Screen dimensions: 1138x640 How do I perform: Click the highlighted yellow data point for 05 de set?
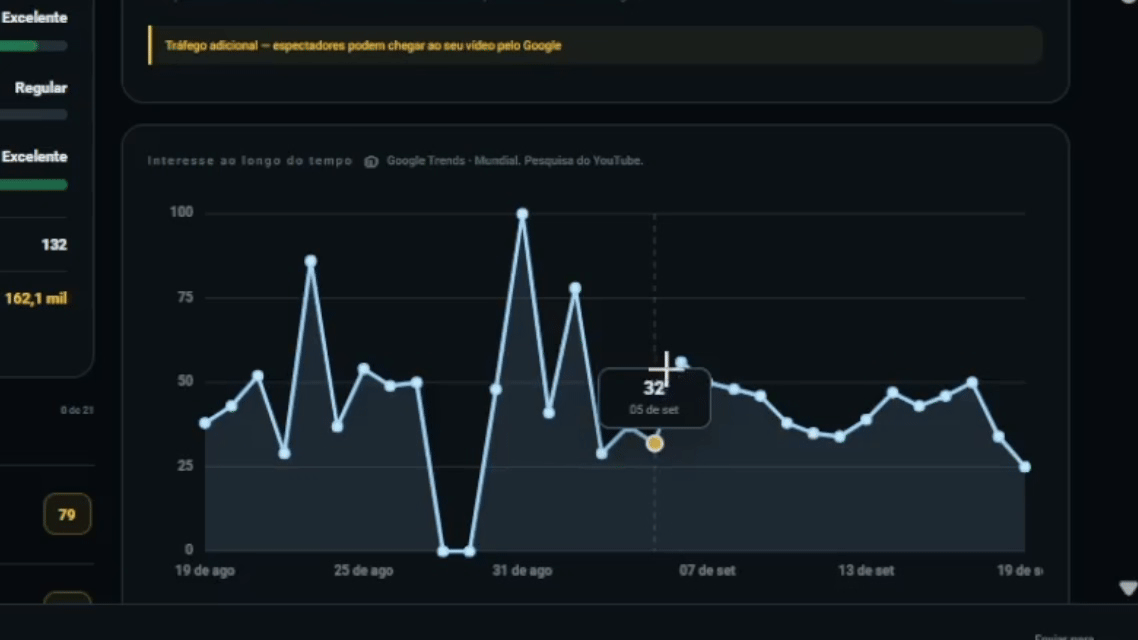click(655, 443)
